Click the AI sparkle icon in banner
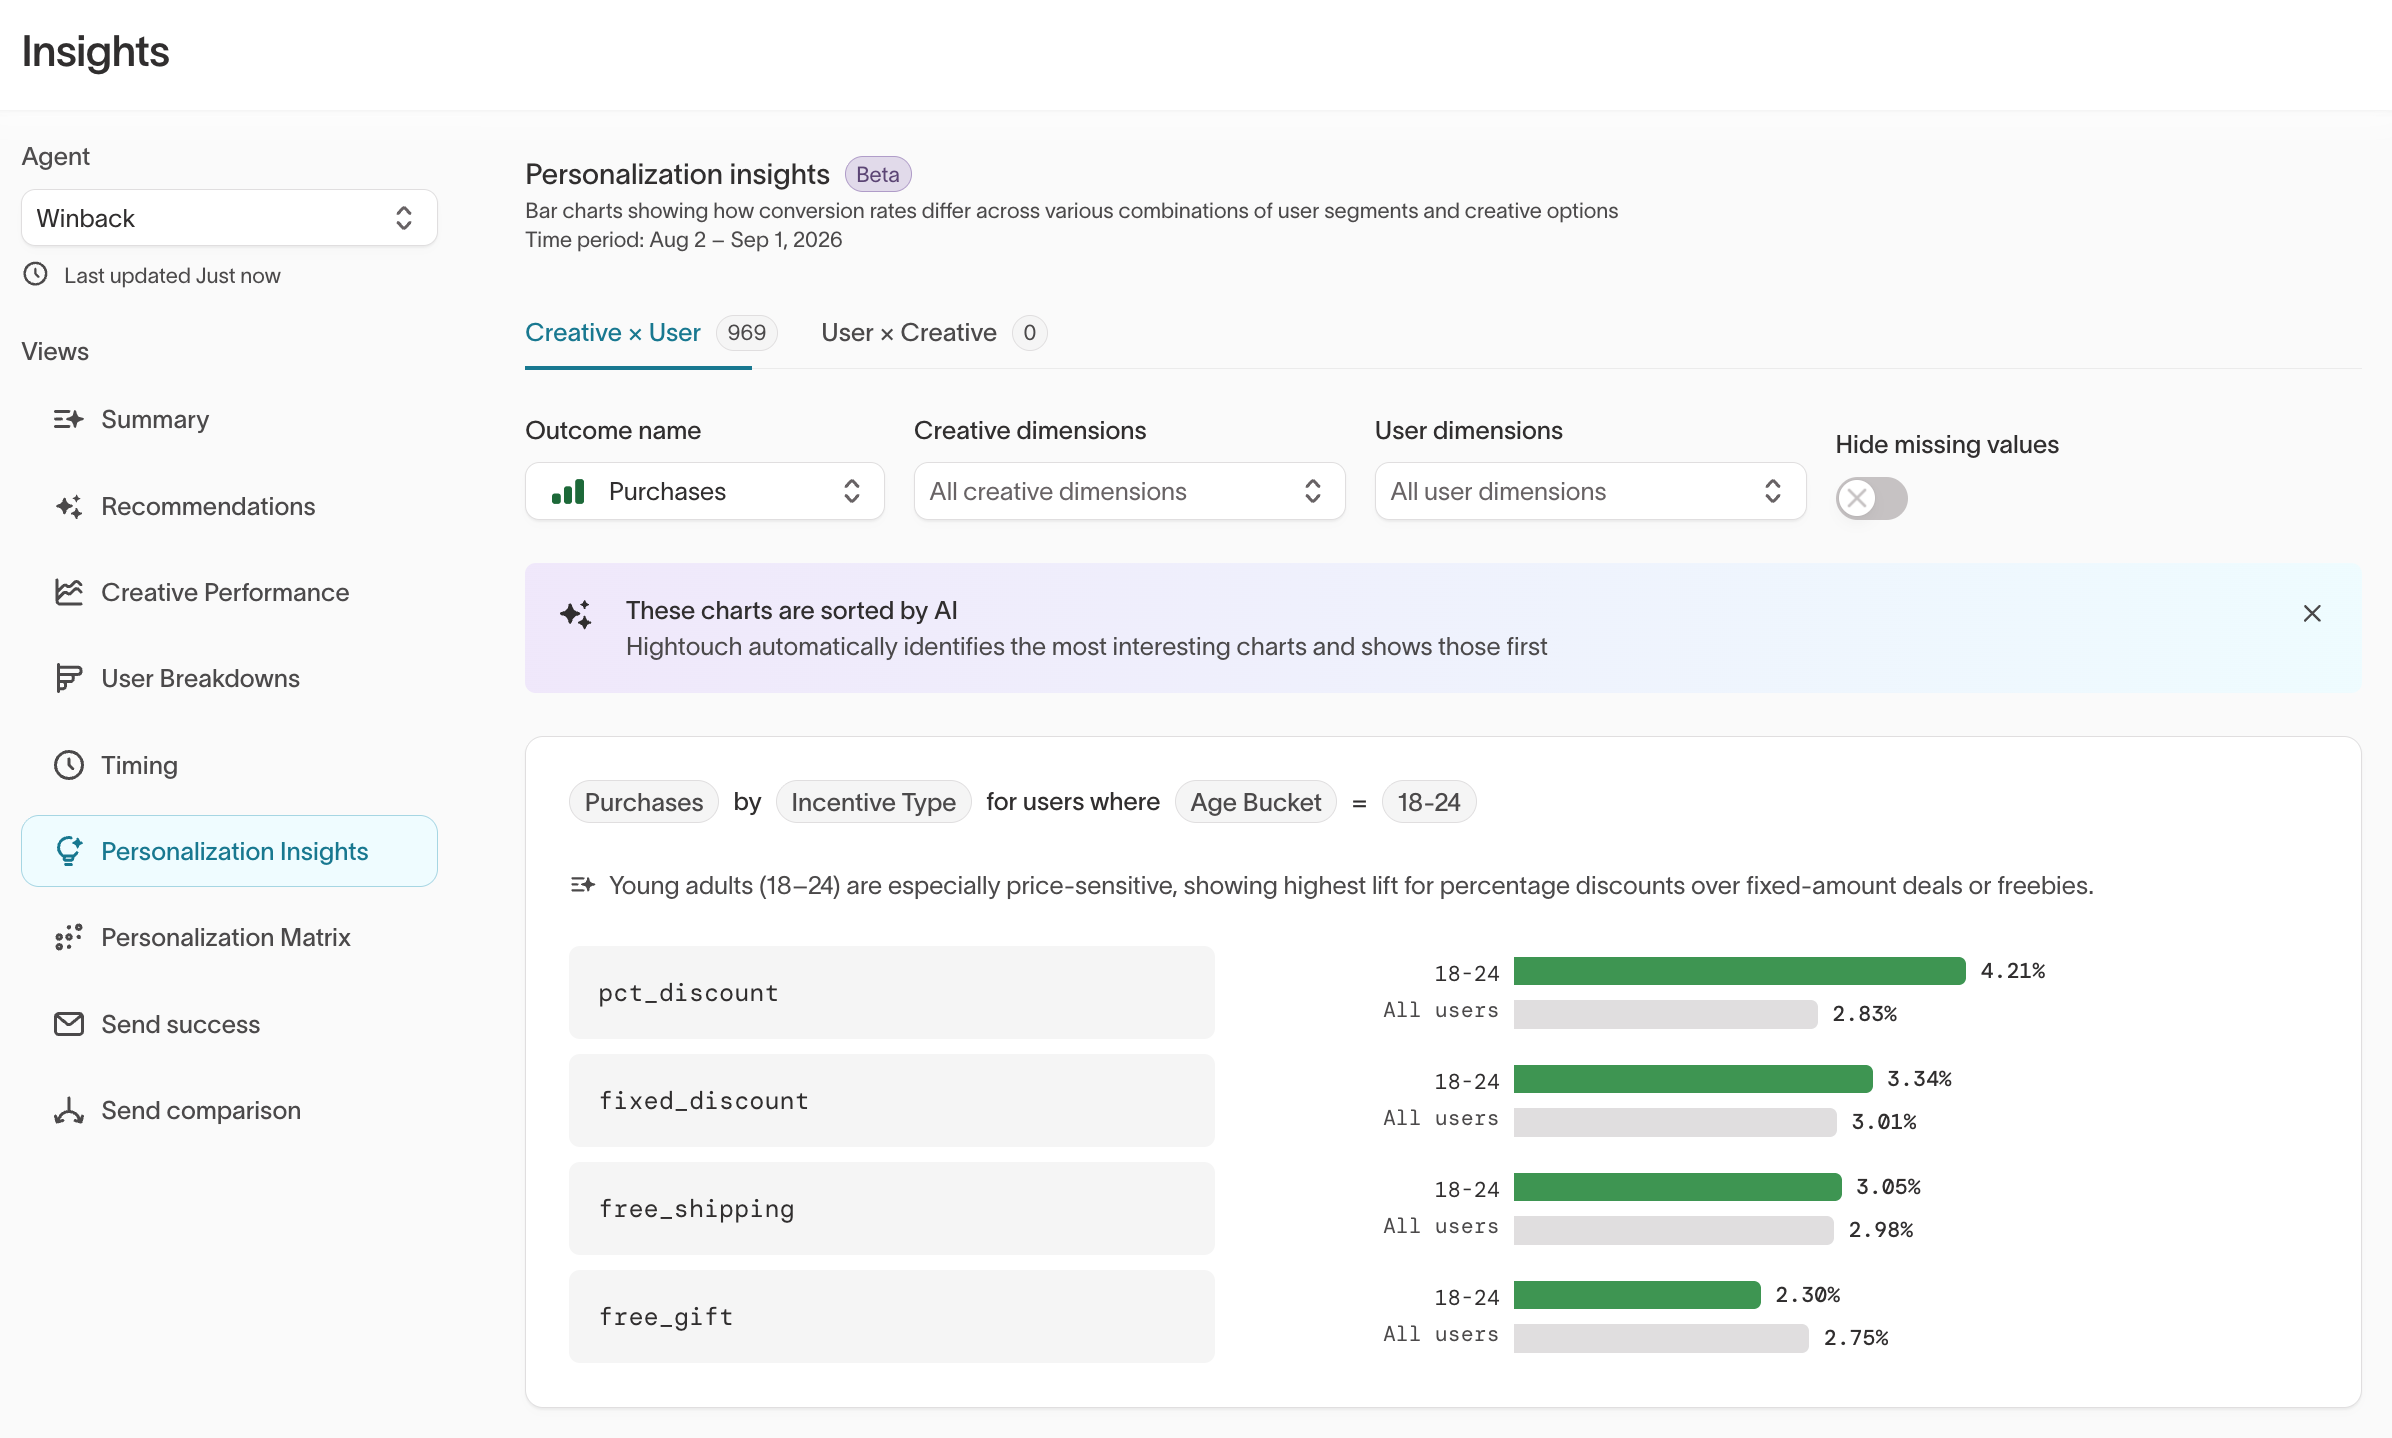This screenshot has width=2392, height=1438. pyautogui.click(x=576, y=614)
